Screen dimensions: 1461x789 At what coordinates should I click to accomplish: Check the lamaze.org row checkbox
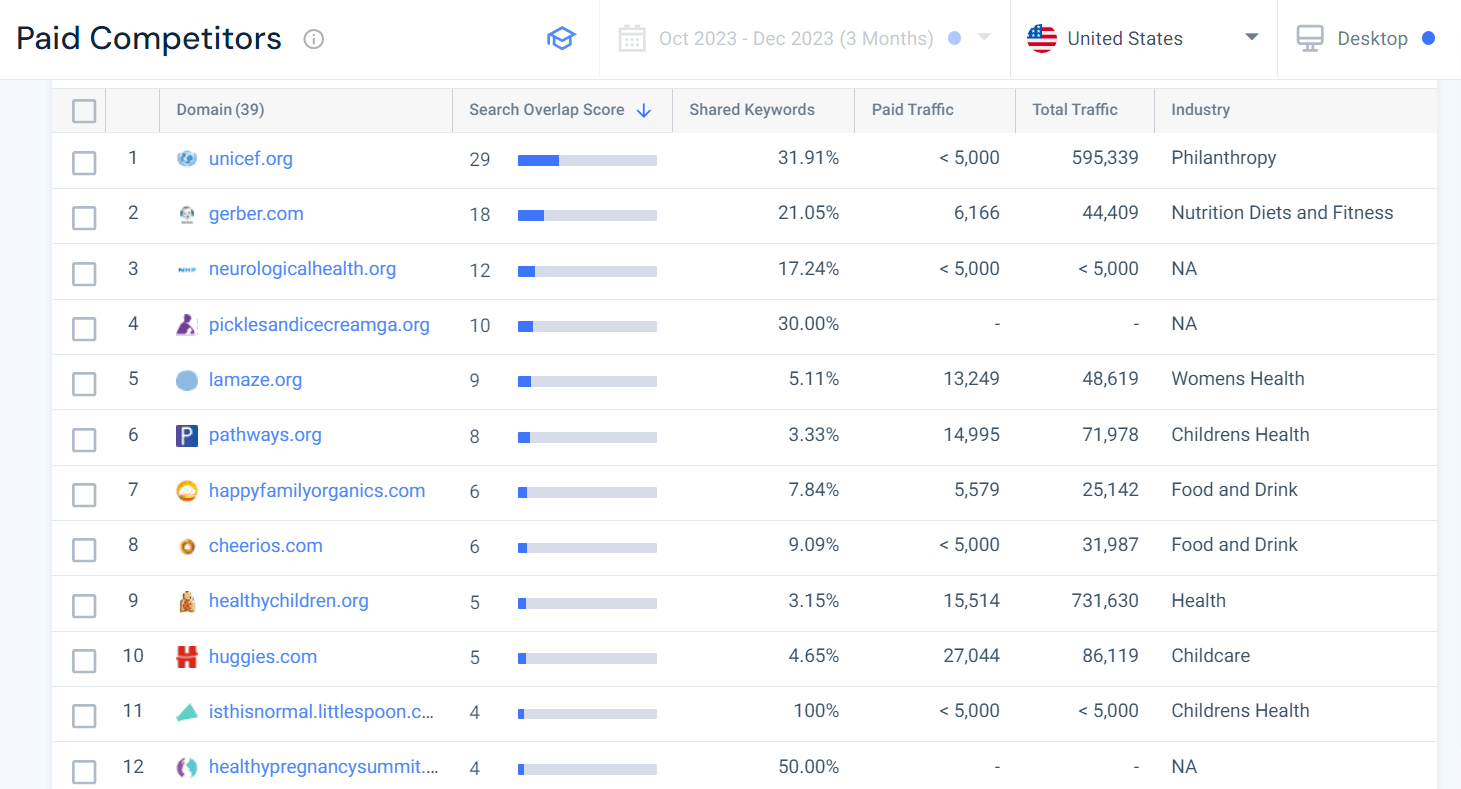[84, 384]
